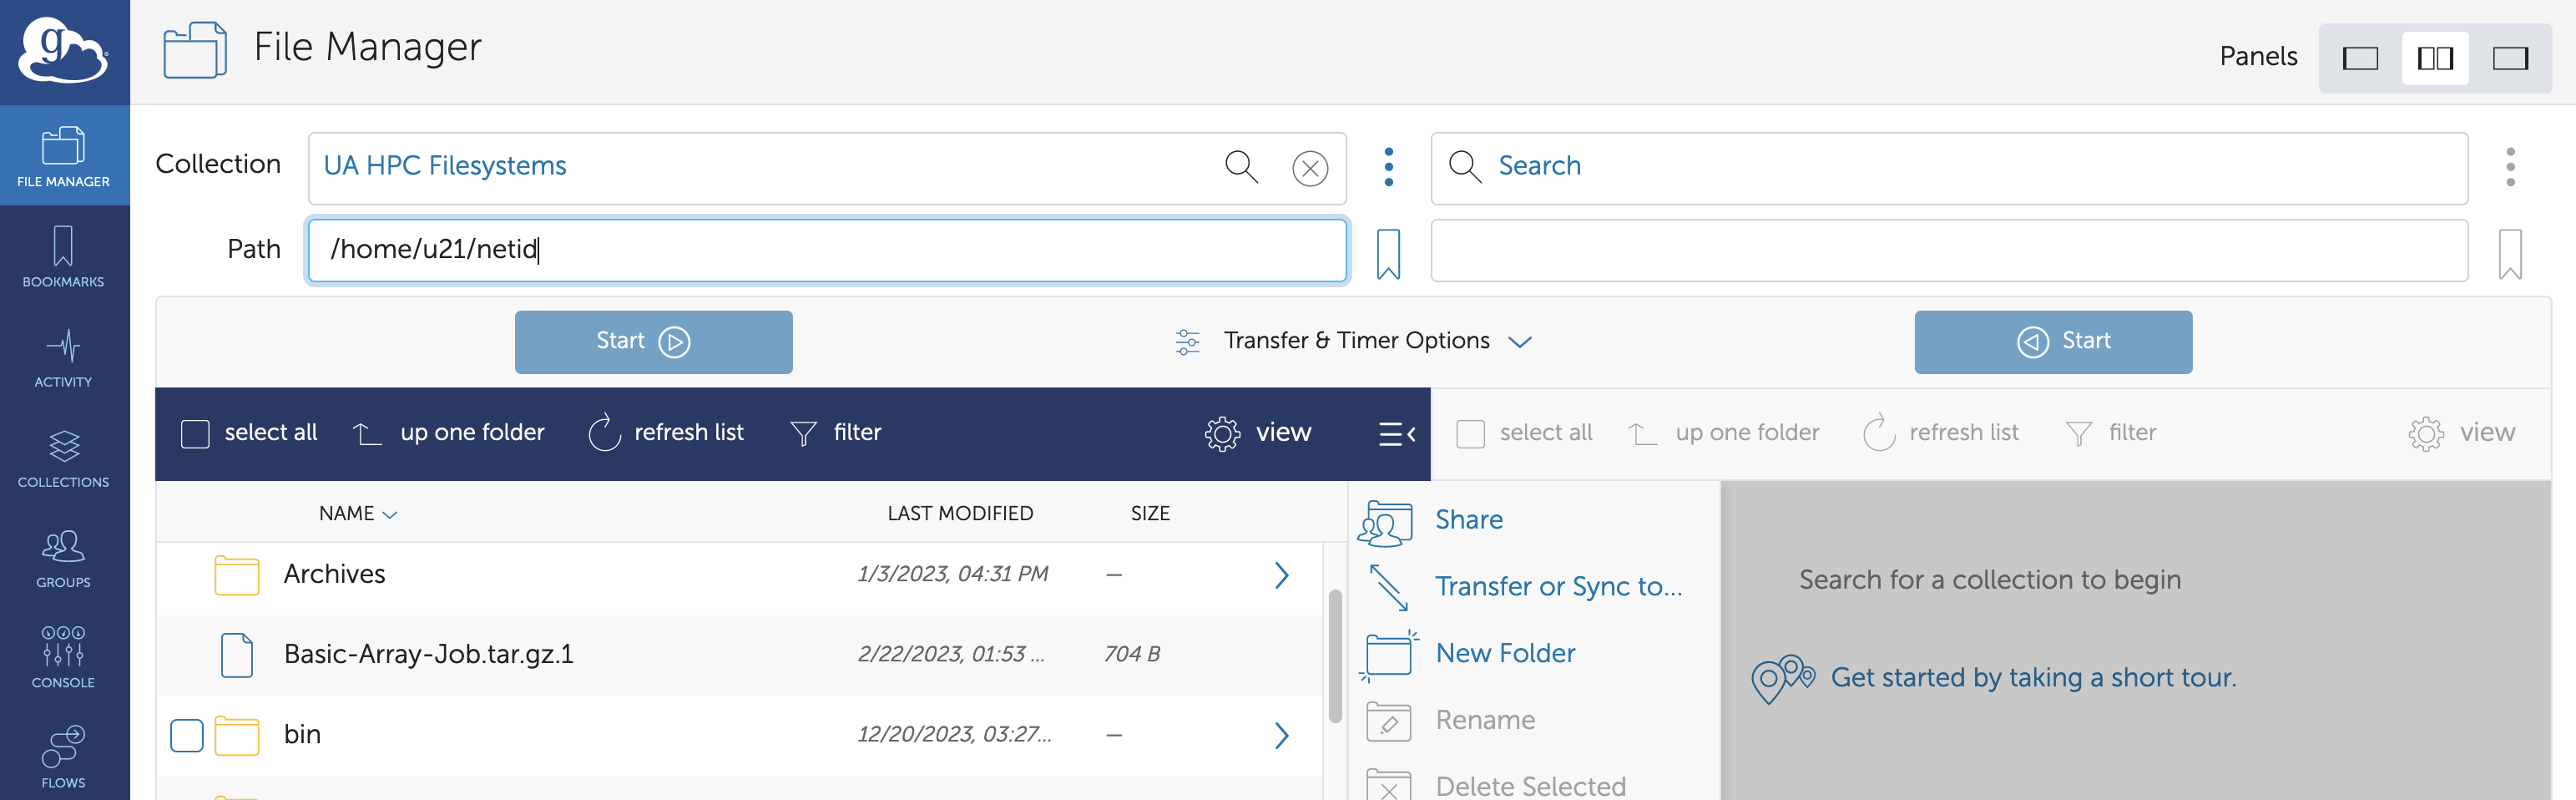Image resolution: width=2576 pixels, height=800 pixels.
Task: Start transfer from the left pane
Action: point(653,342)
